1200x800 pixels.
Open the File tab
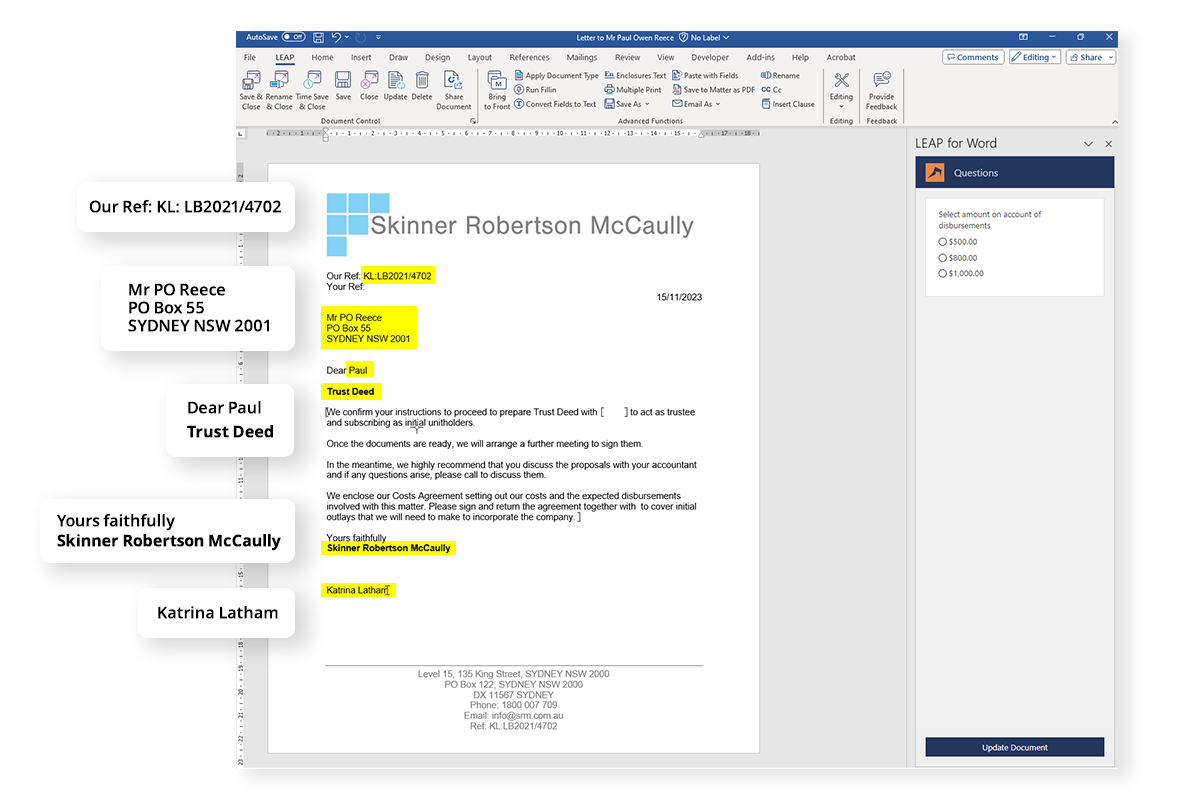point(250,58)
